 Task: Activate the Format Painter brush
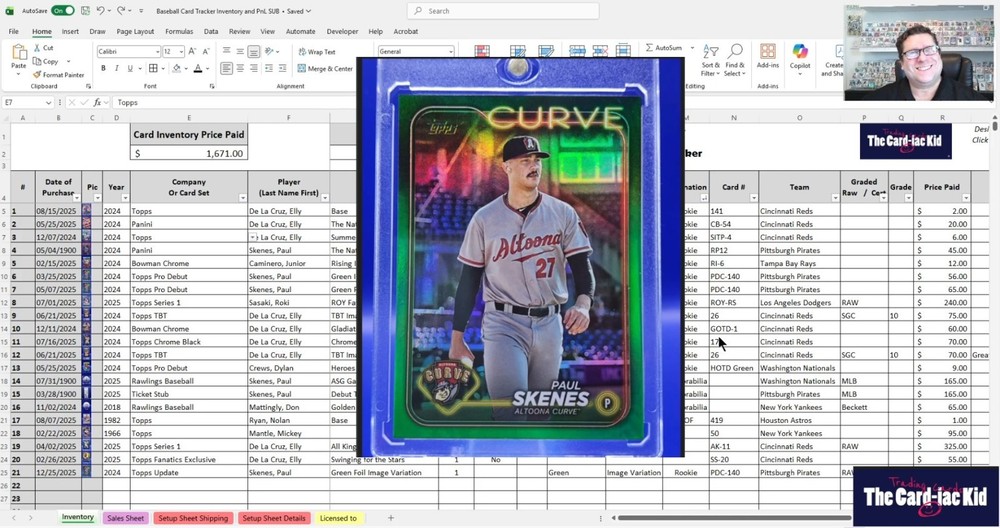(58, 75)
